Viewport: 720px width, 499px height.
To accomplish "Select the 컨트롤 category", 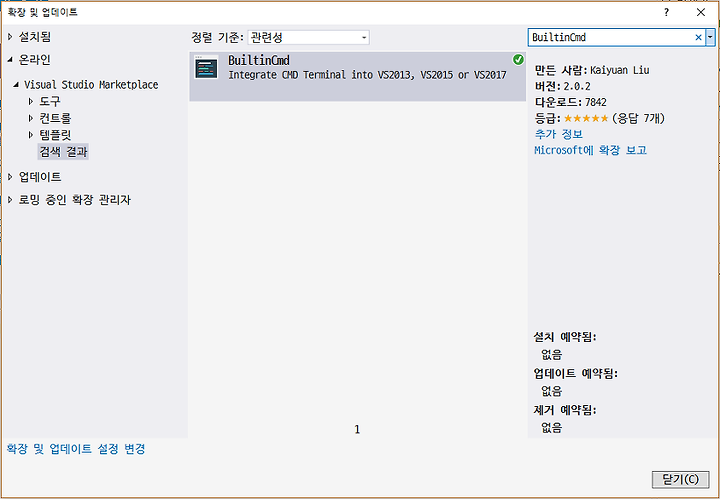I will [x=55, y=118].
